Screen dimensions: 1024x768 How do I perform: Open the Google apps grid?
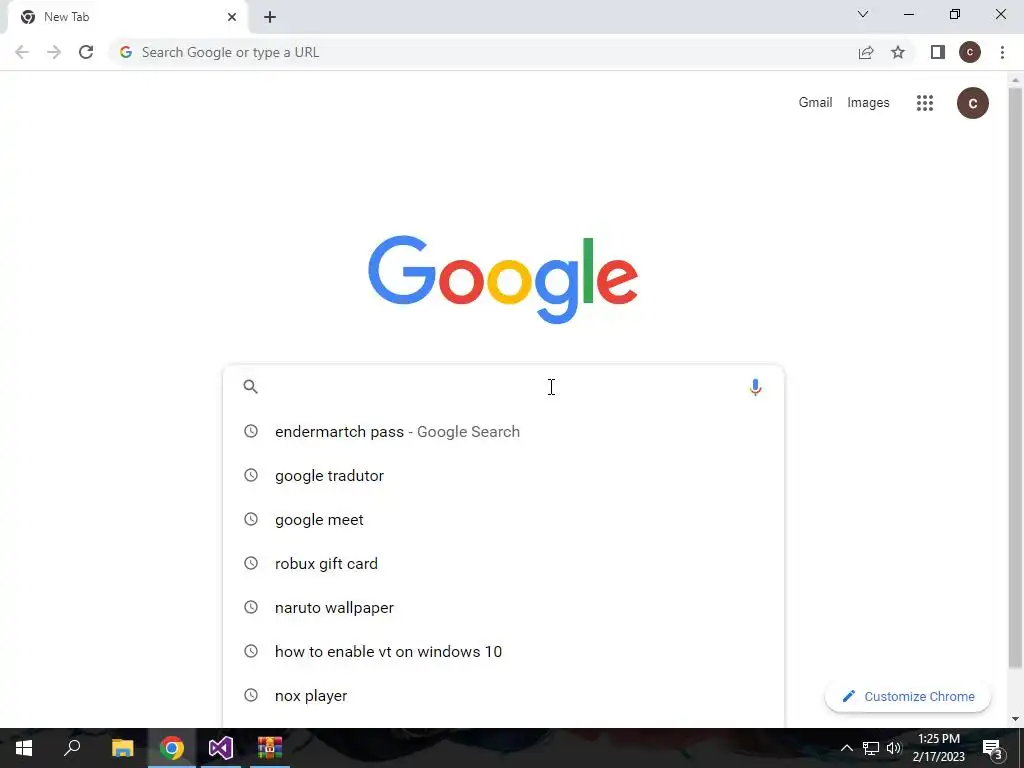pyautogui.click(x=925, y=103)
